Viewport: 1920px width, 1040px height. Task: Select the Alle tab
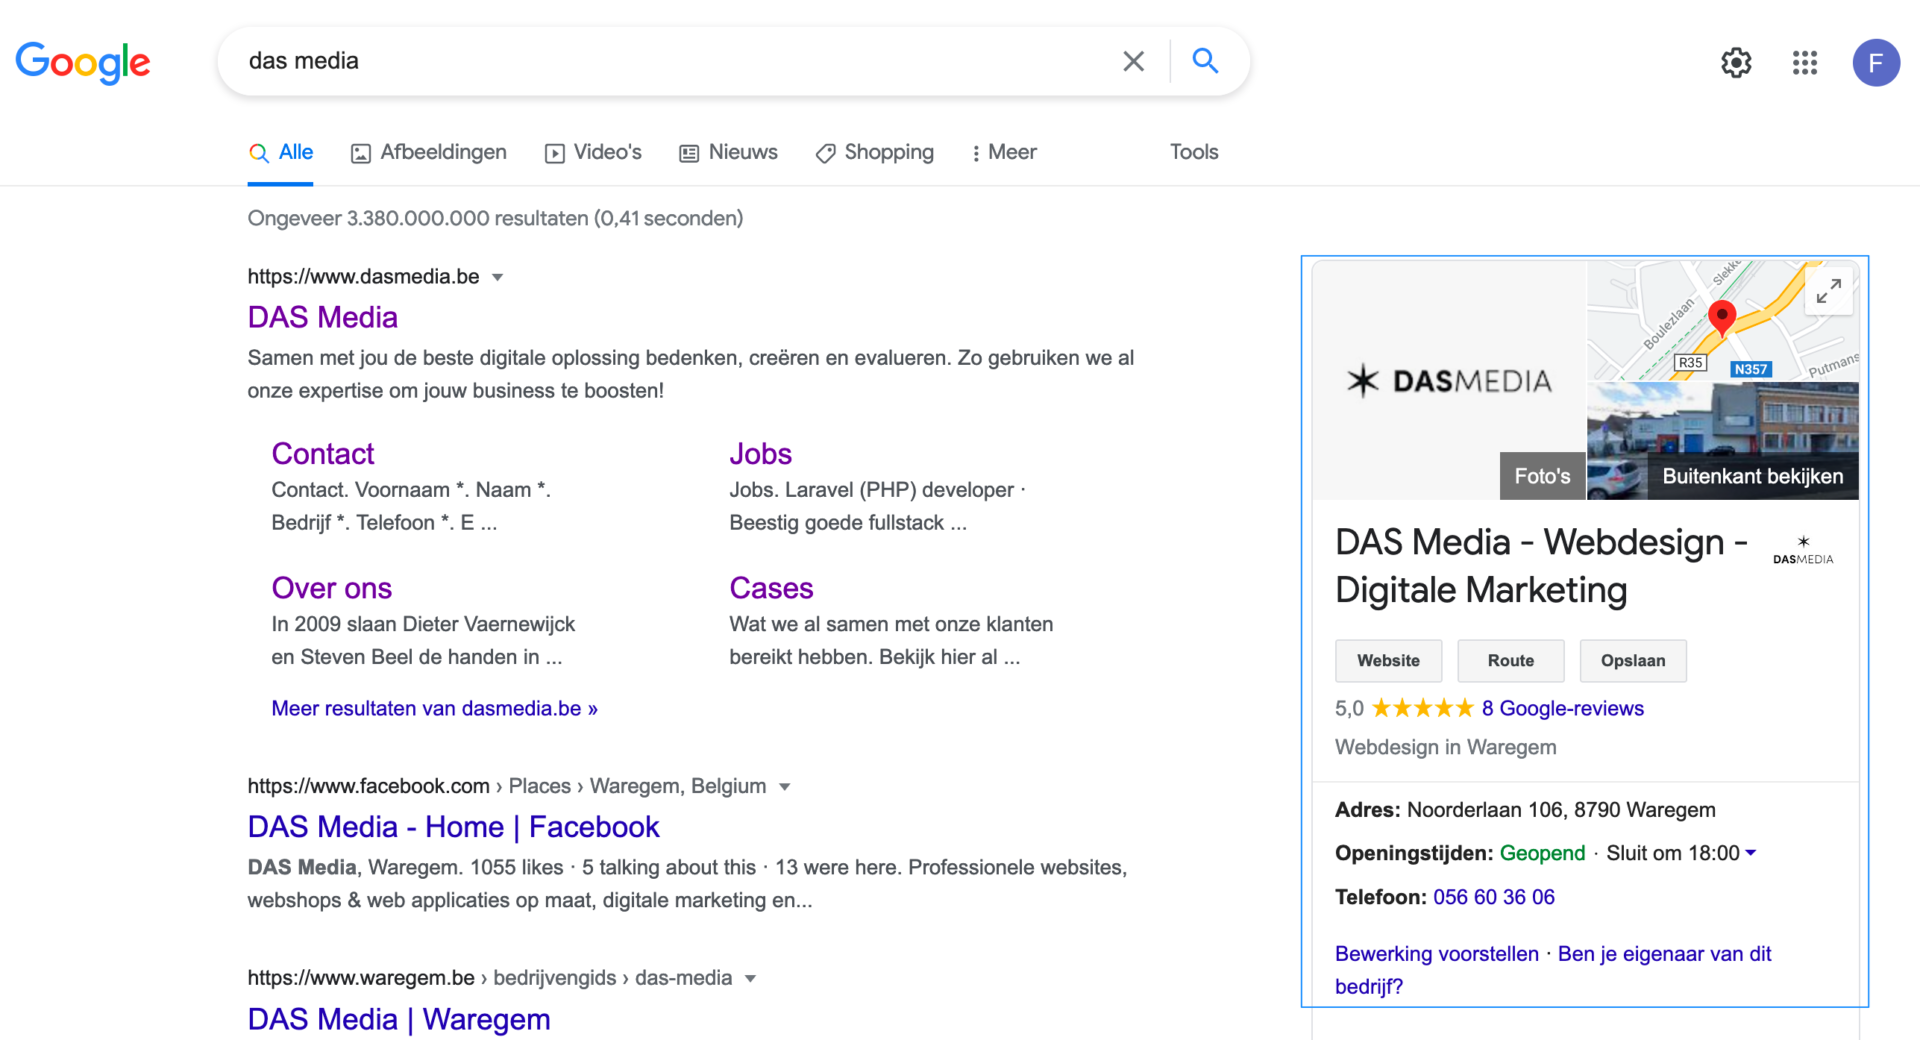pos(281,153)
